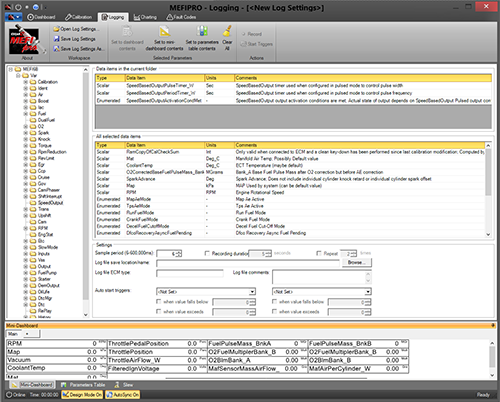This screenshot has width=500, height=402.
Task: Toggle Design Mode On in the status bar
Action: tap(82, 395)
